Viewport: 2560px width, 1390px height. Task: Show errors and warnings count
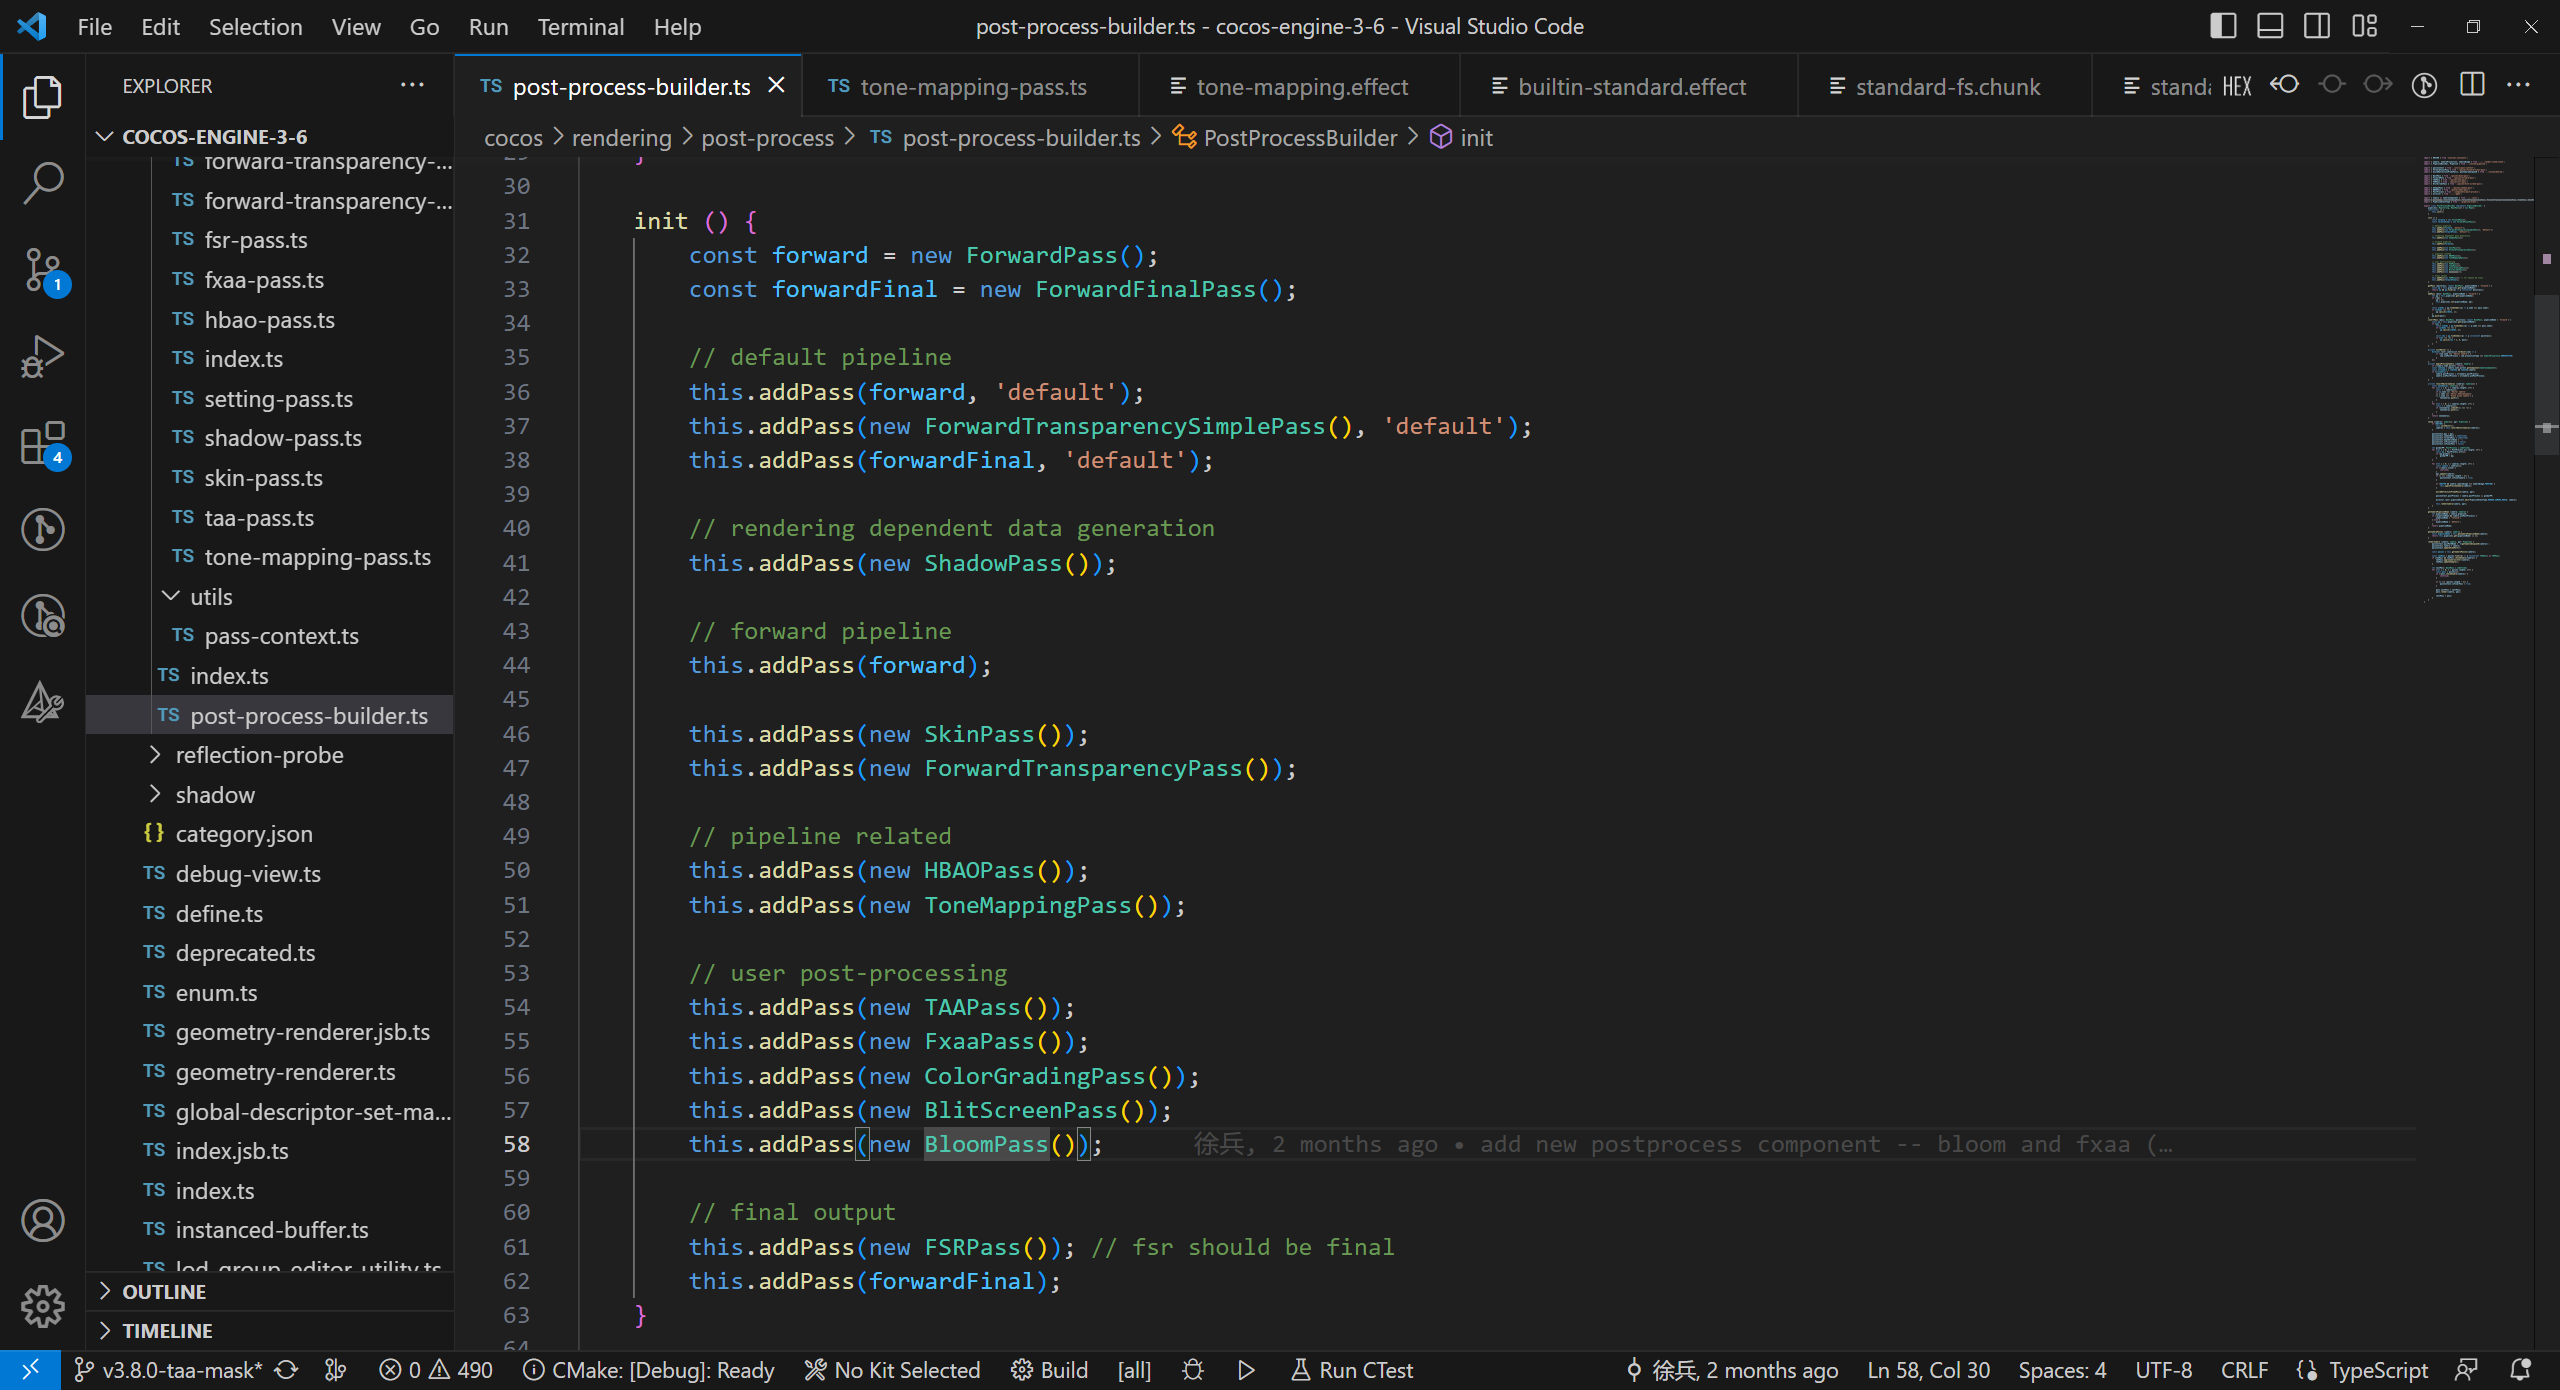[x=436, y=1370]
